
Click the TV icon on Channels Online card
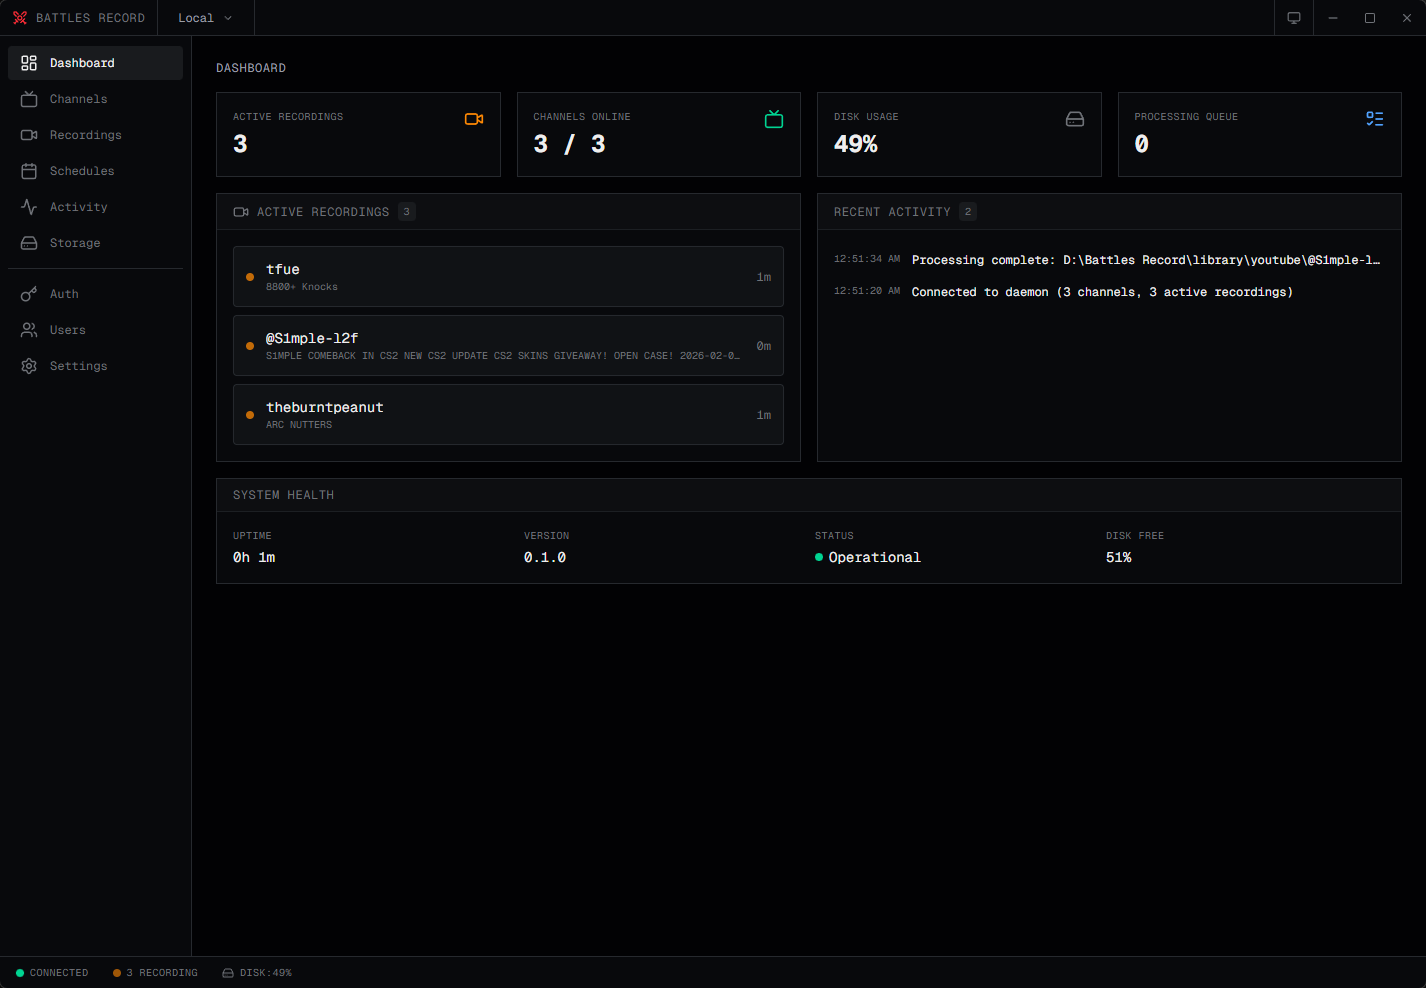(774, 118)
